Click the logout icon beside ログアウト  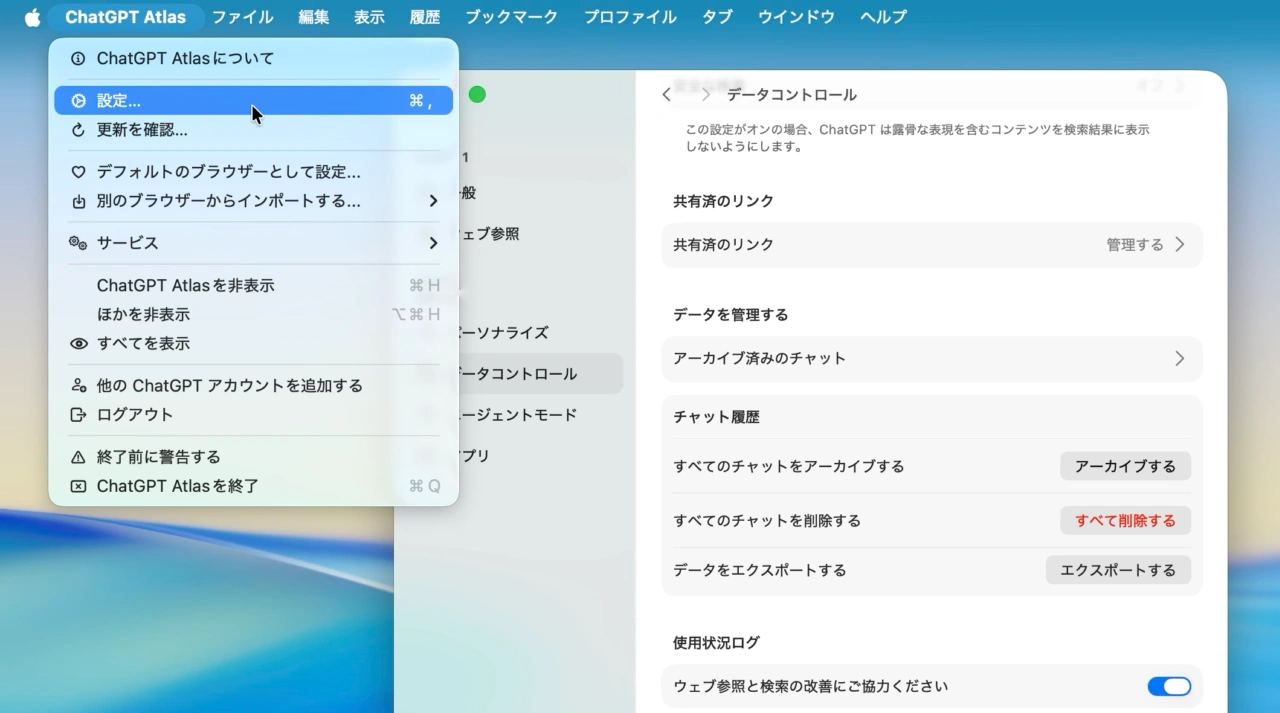click(x=78, y=414)
